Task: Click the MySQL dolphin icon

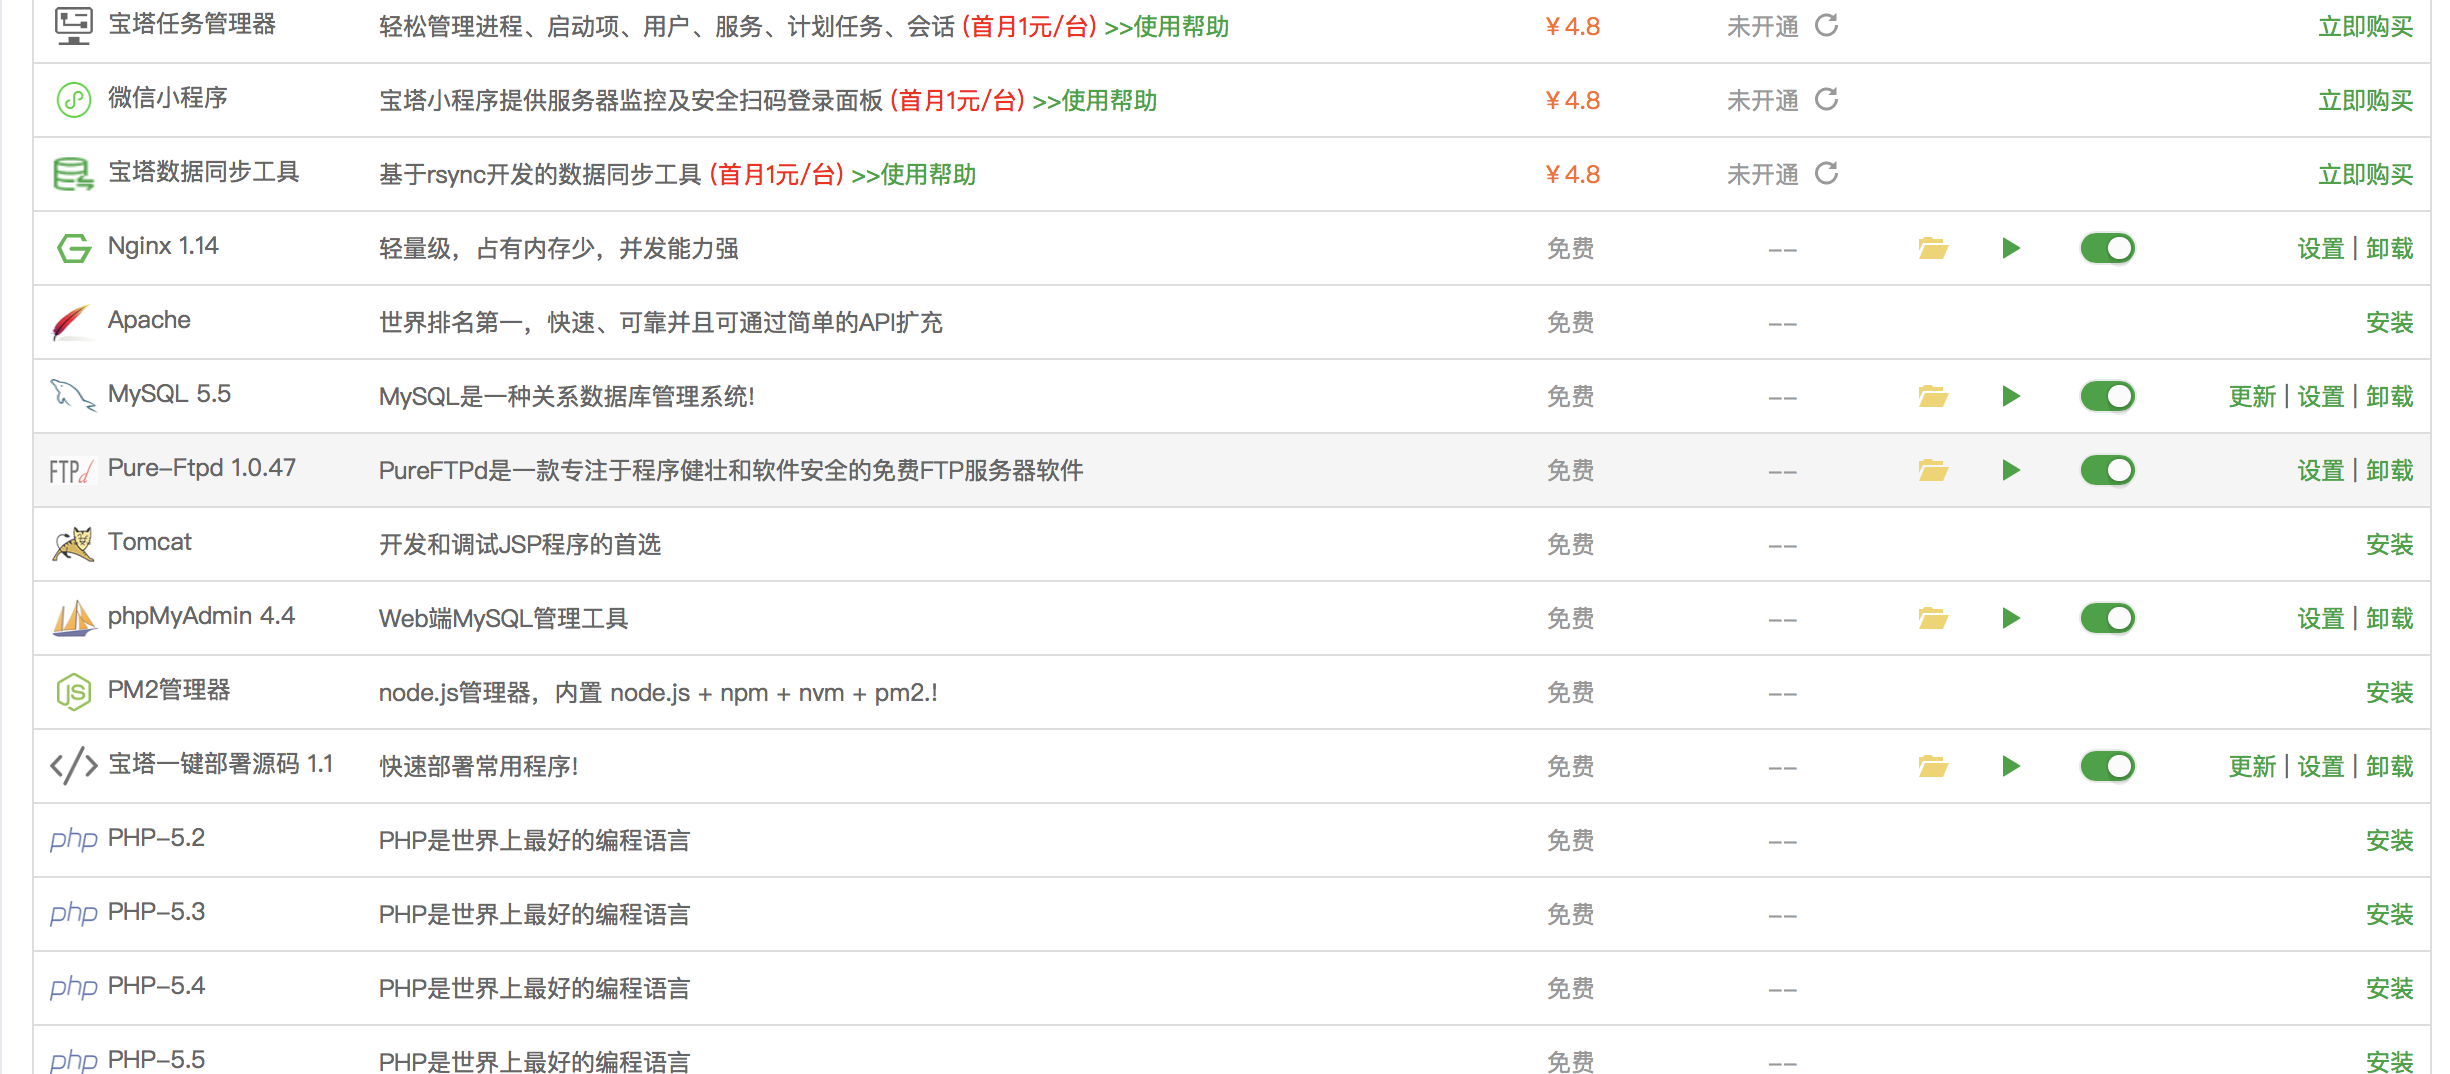Action: 73,396
